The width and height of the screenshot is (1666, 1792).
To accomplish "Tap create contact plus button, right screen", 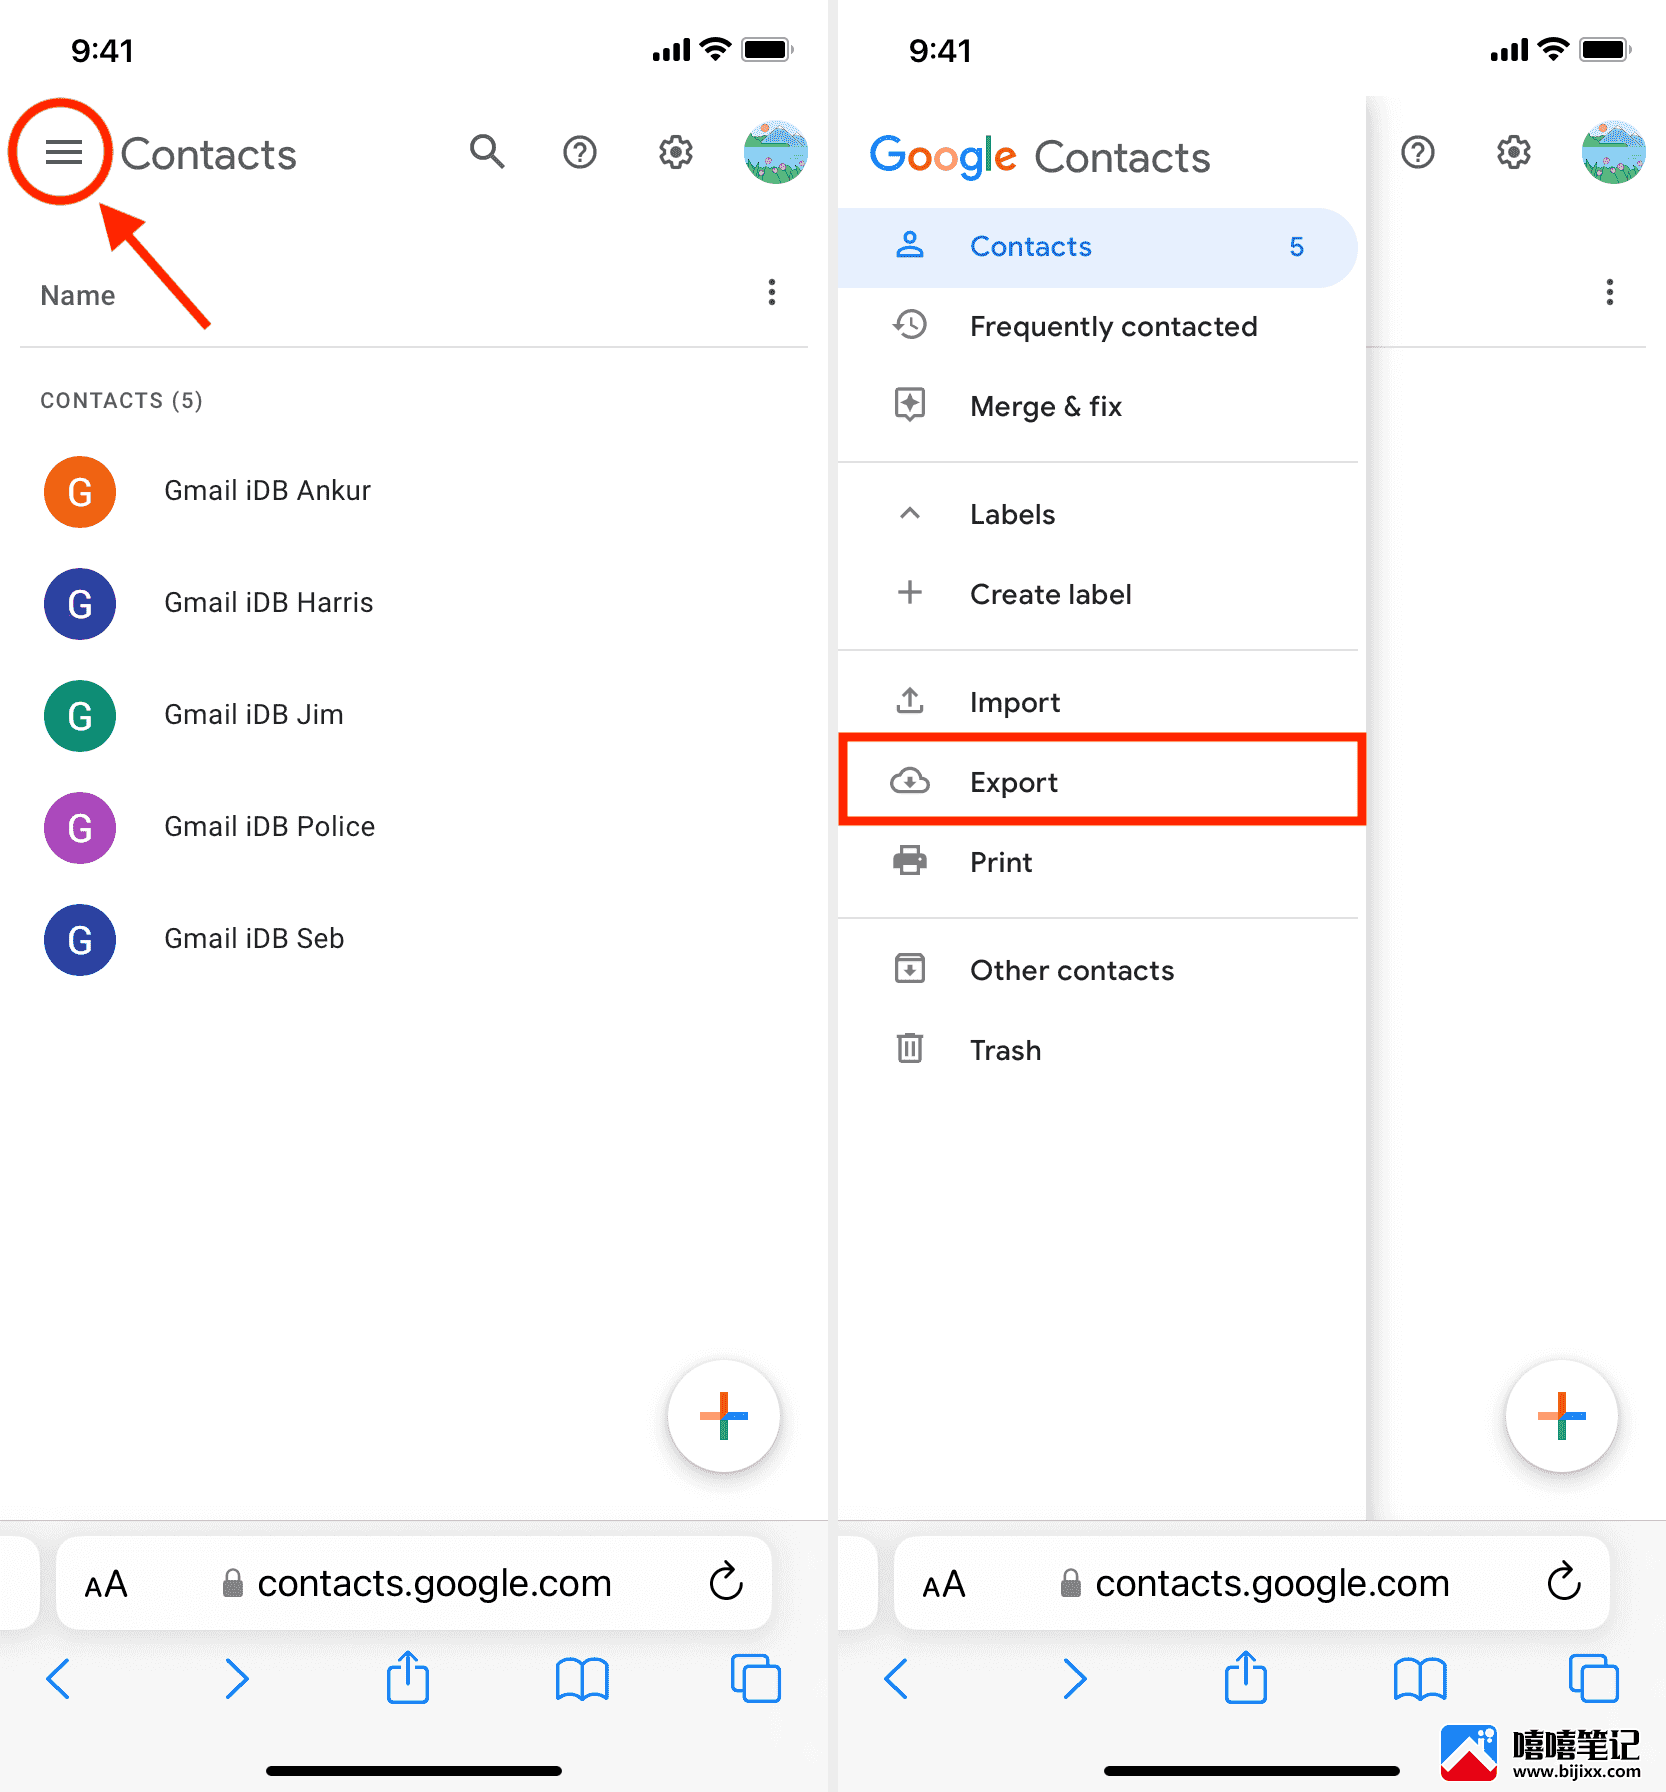I will [x=1561, y=1415].
